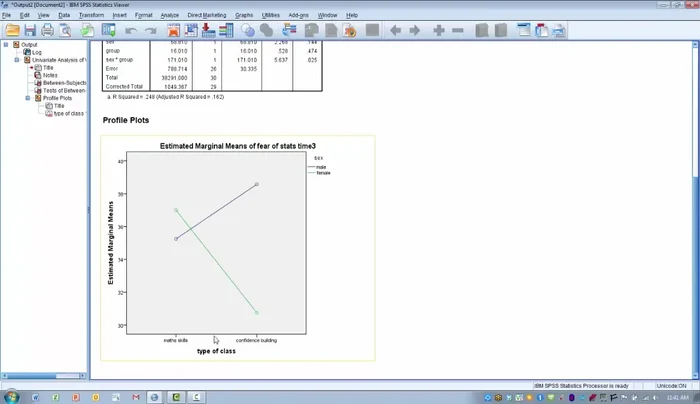This screenshot has height=404, width=700.
Task: Click the Insert Title toolbar icon
Action: [x=542, y=30]
